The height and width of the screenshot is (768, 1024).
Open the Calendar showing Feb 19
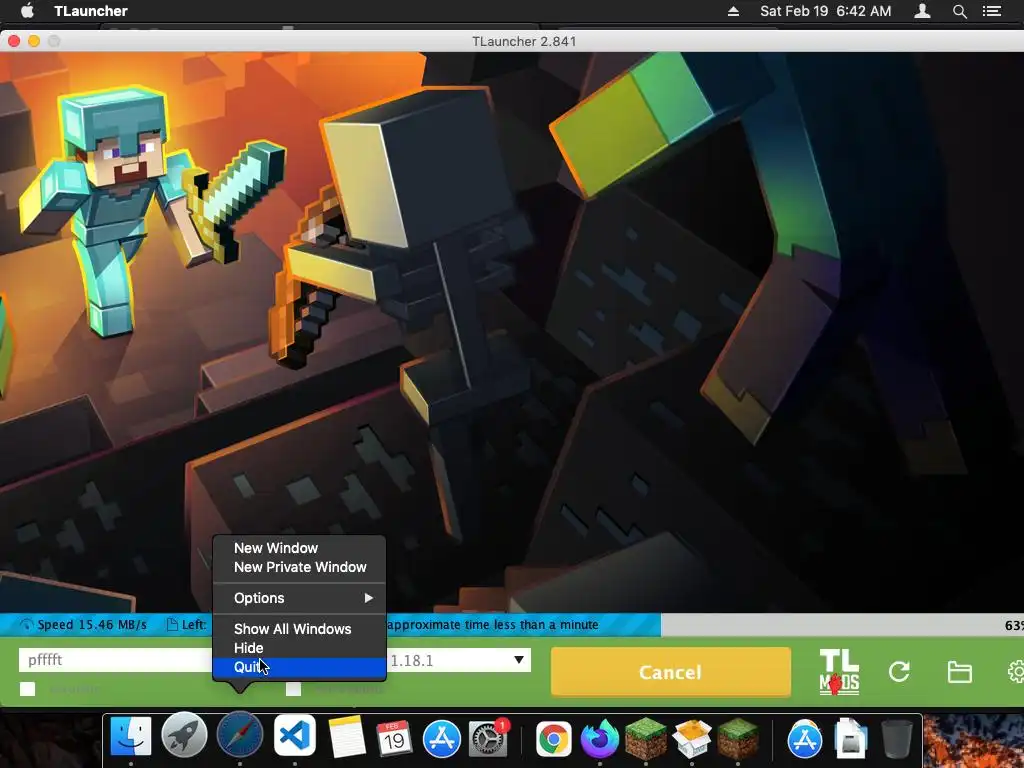point(393,739)
